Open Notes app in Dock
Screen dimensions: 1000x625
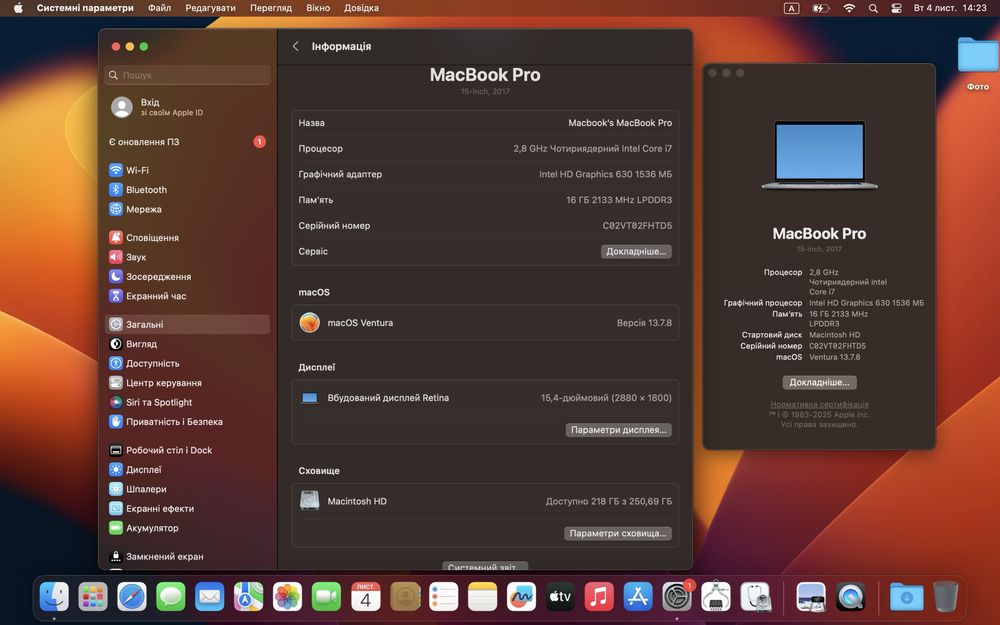click(x=482, y=597)
